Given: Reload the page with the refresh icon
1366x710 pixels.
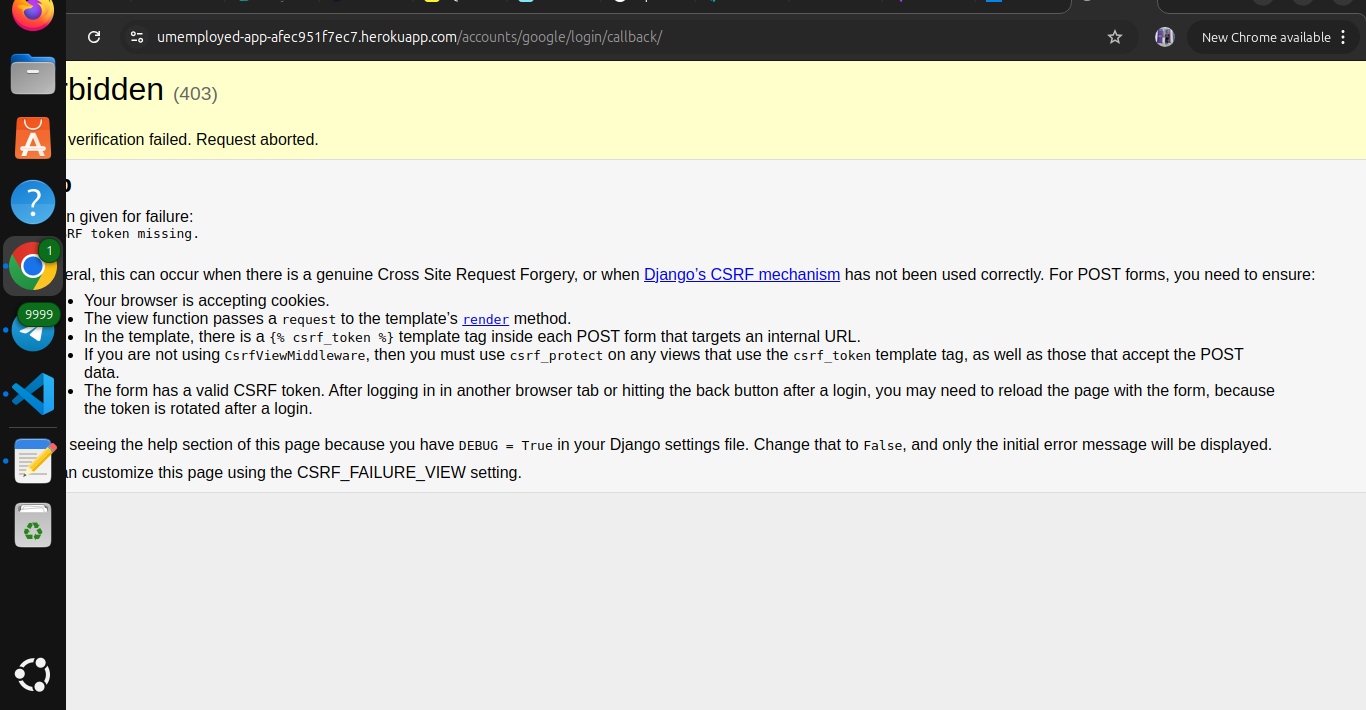Looking at the screenshot, I should (94, 37).
